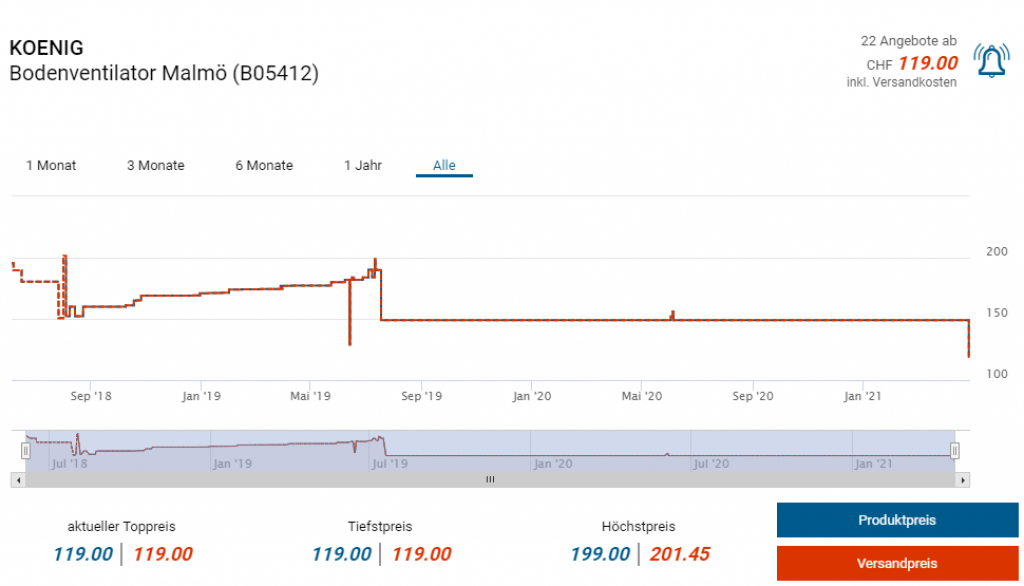
Task: Click the price alert bell icon
Action: (x=991, y=62)
